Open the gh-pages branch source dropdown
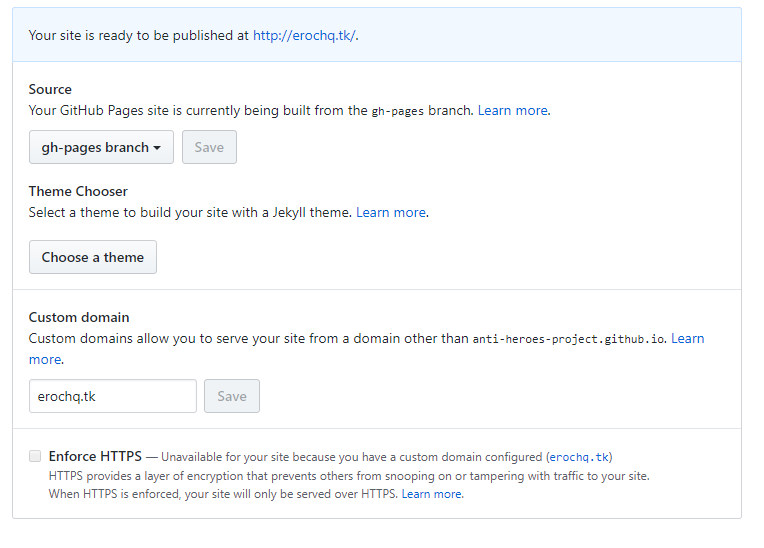 tap(101, 147)
